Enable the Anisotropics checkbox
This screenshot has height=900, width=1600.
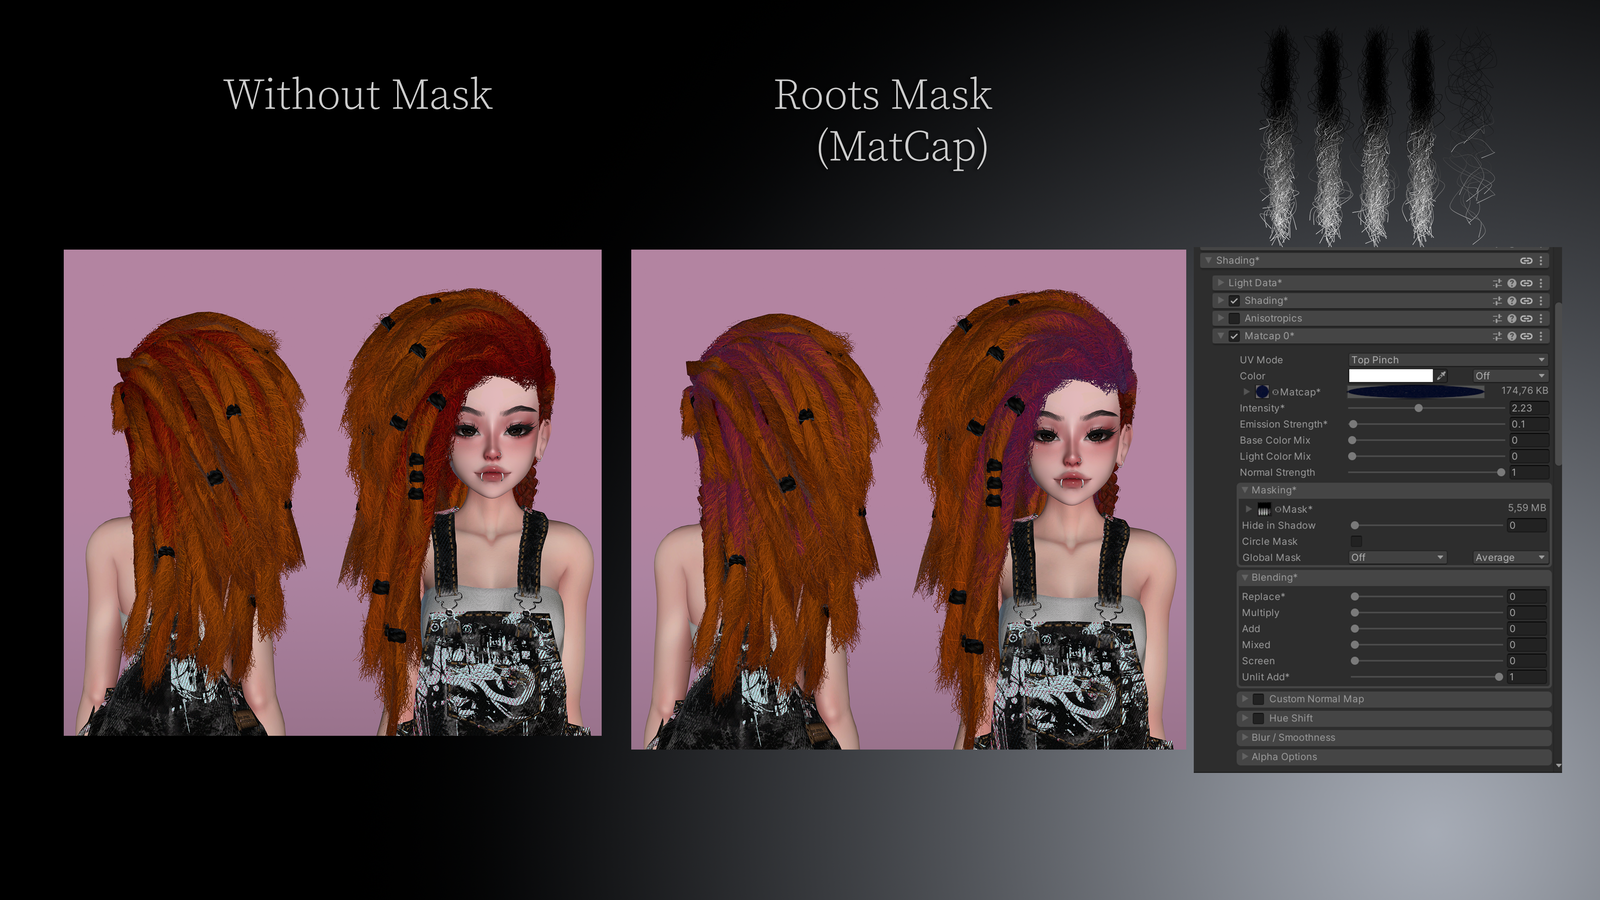coord(1234,319)
